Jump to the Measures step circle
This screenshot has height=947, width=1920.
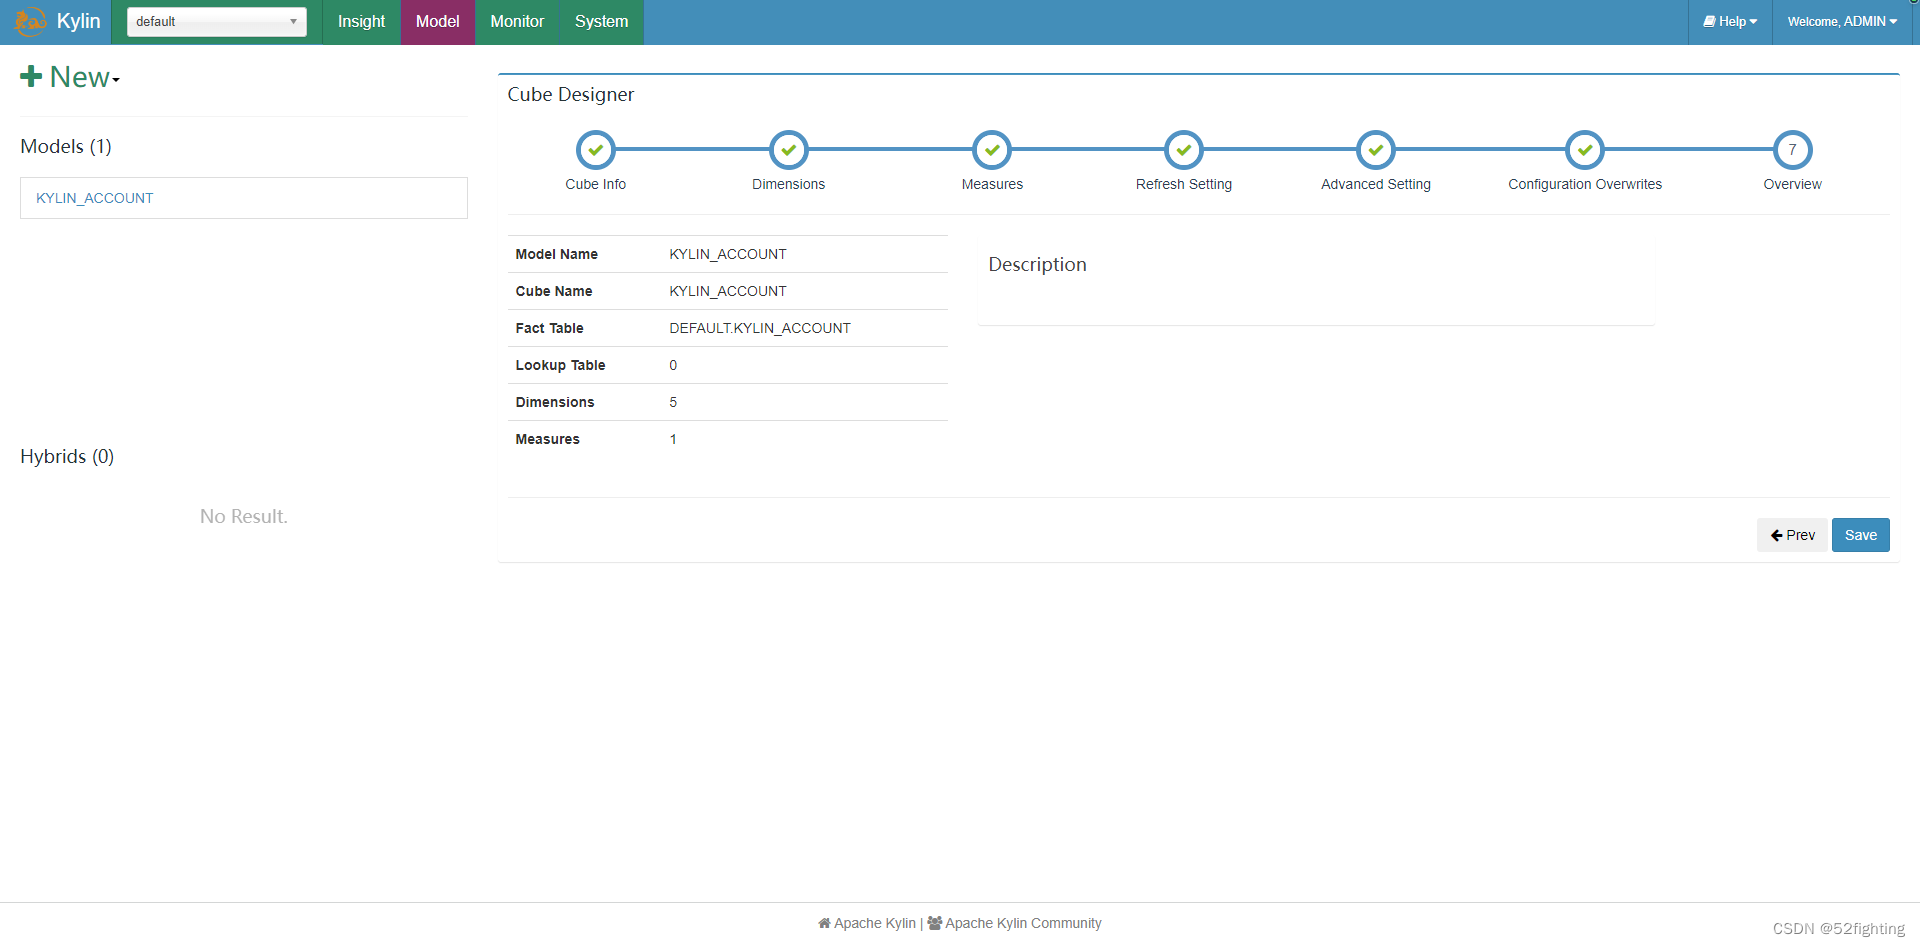point(992,150)
